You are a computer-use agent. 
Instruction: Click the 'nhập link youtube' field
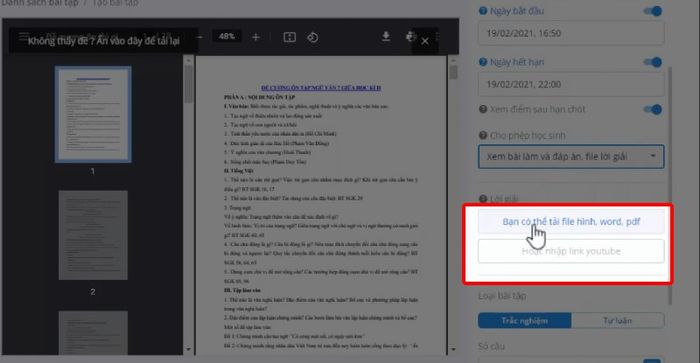tap(571, 251)
